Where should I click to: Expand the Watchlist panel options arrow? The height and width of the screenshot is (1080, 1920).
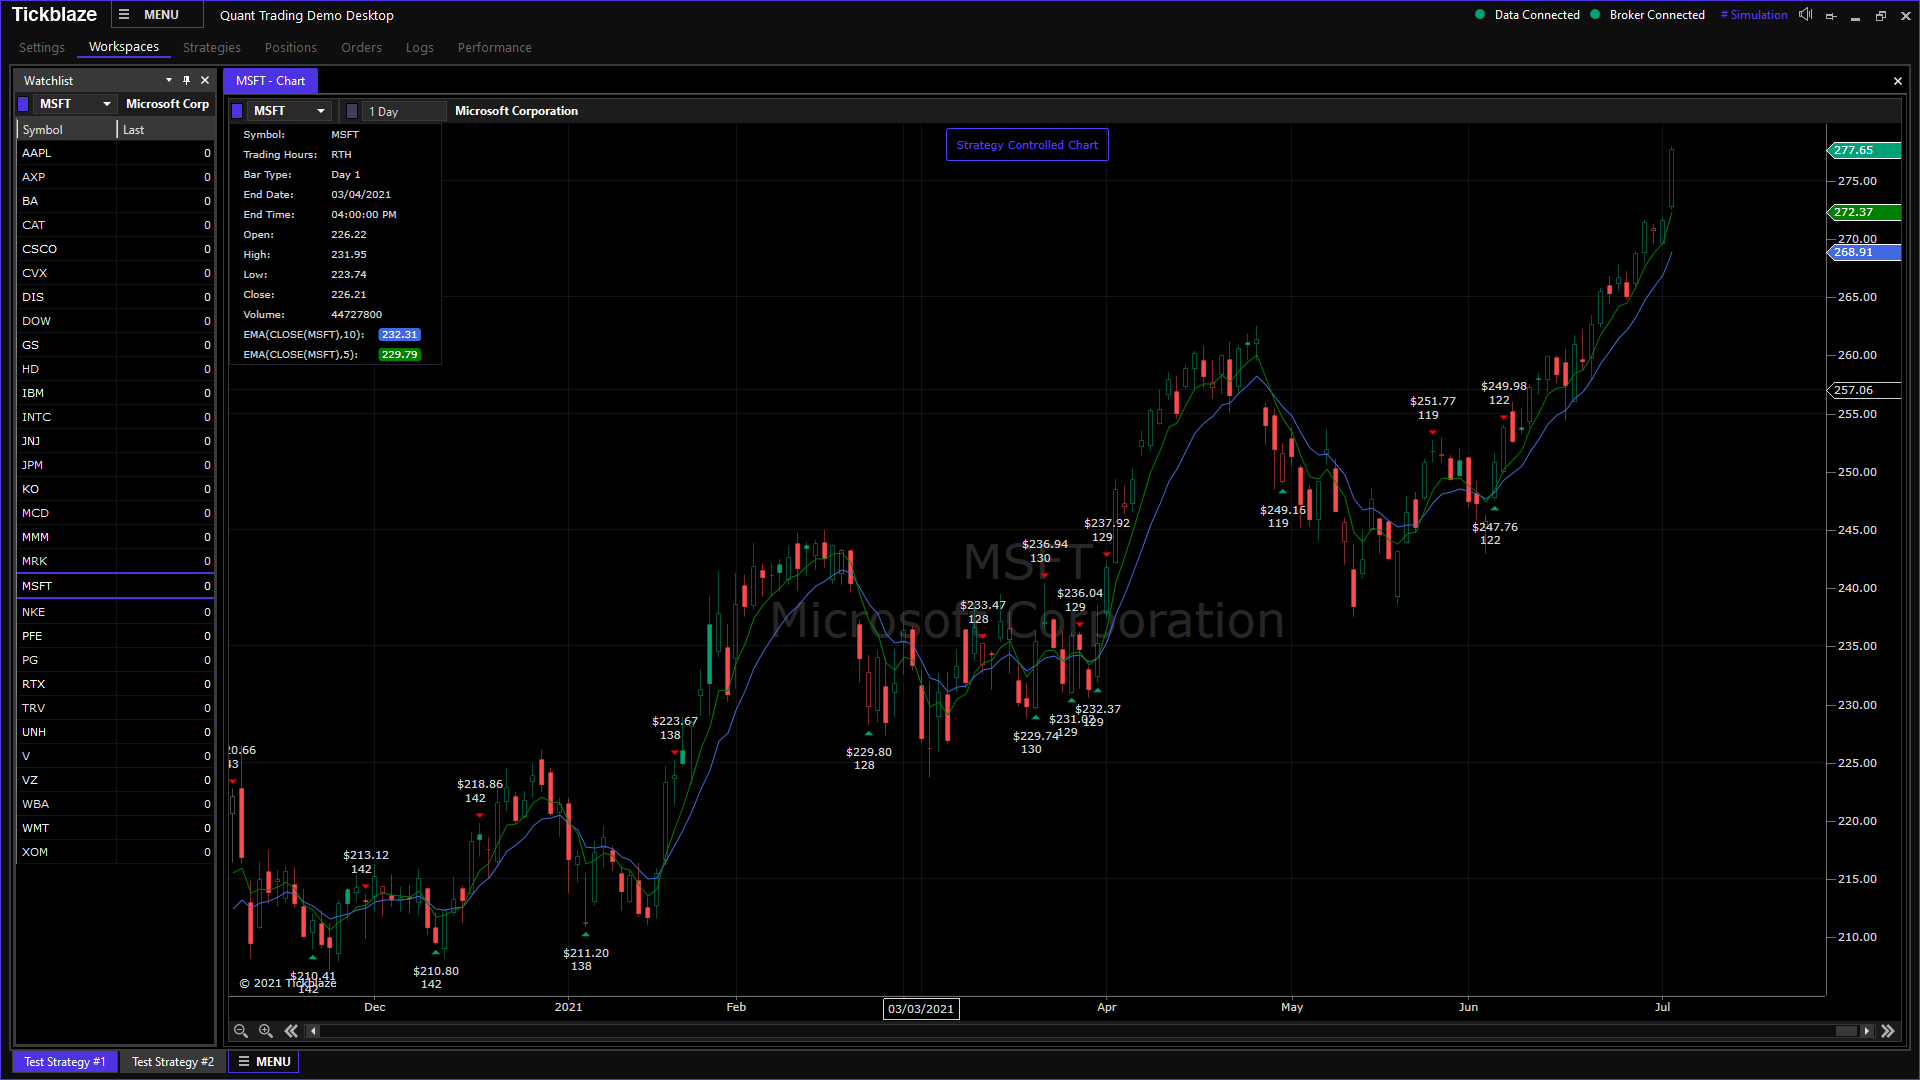(x=168, y=80)
